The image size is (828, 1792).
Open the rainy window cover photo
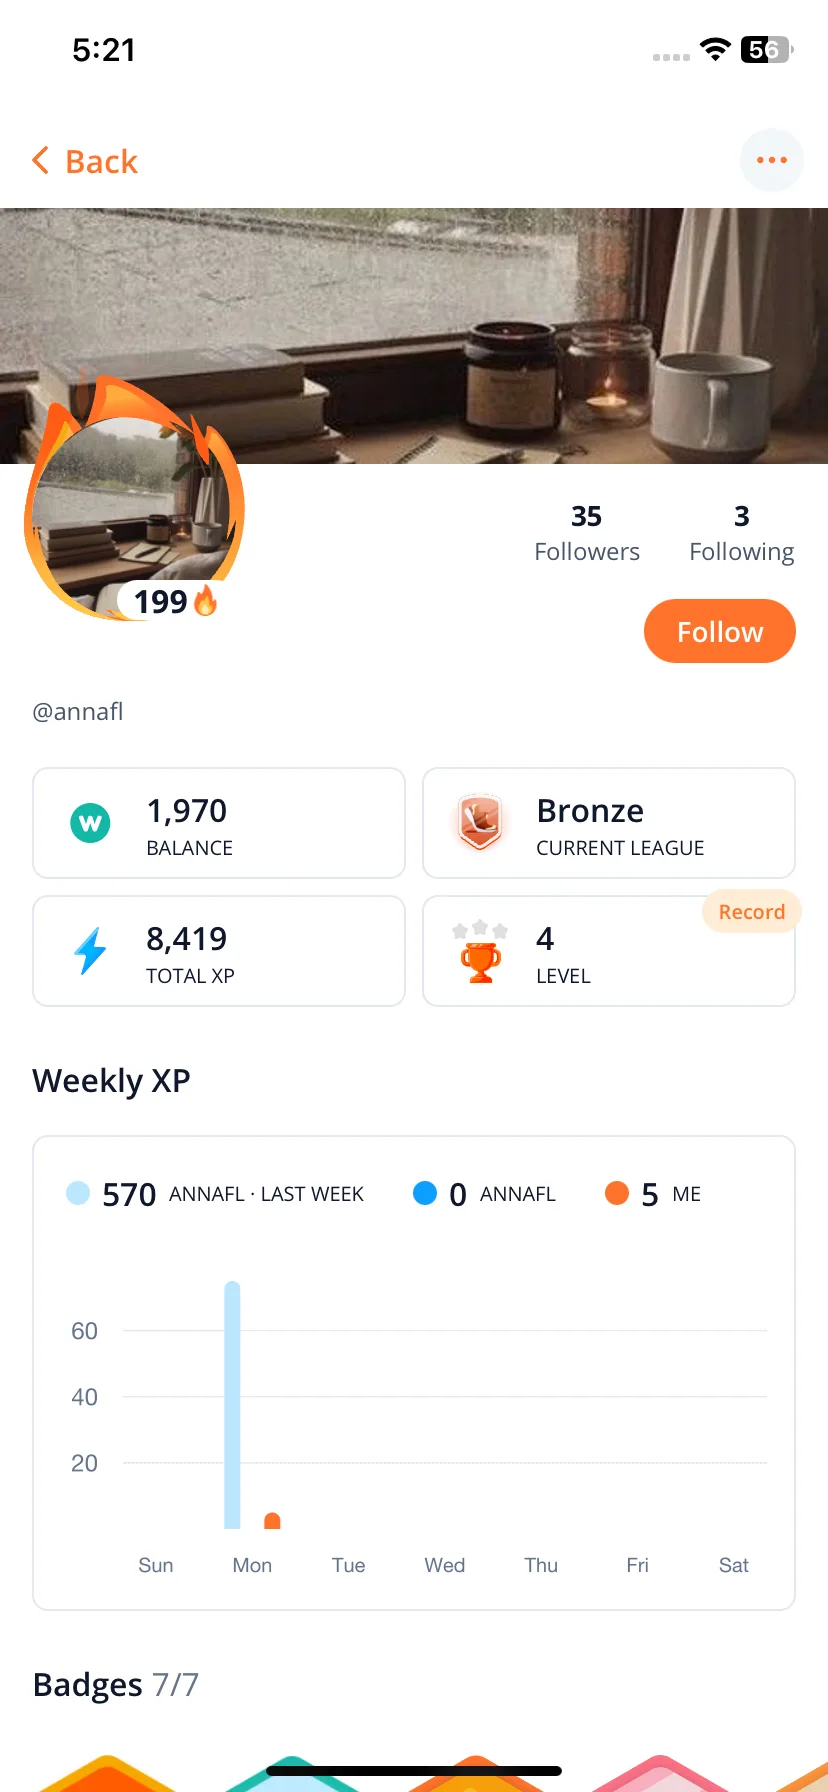[414, 336]
